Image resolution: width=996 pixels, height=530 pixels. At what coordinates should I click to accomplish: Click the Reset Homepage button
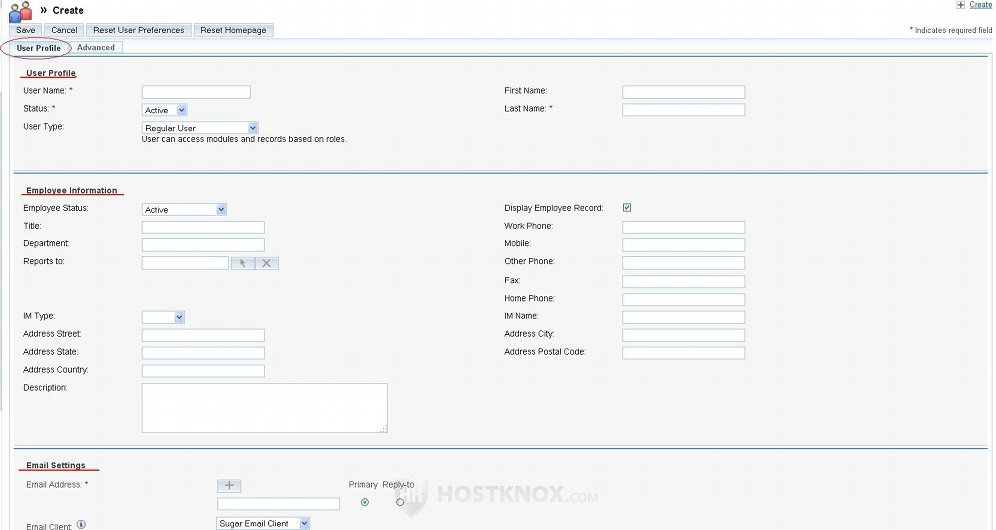click(x=233, y=30)
